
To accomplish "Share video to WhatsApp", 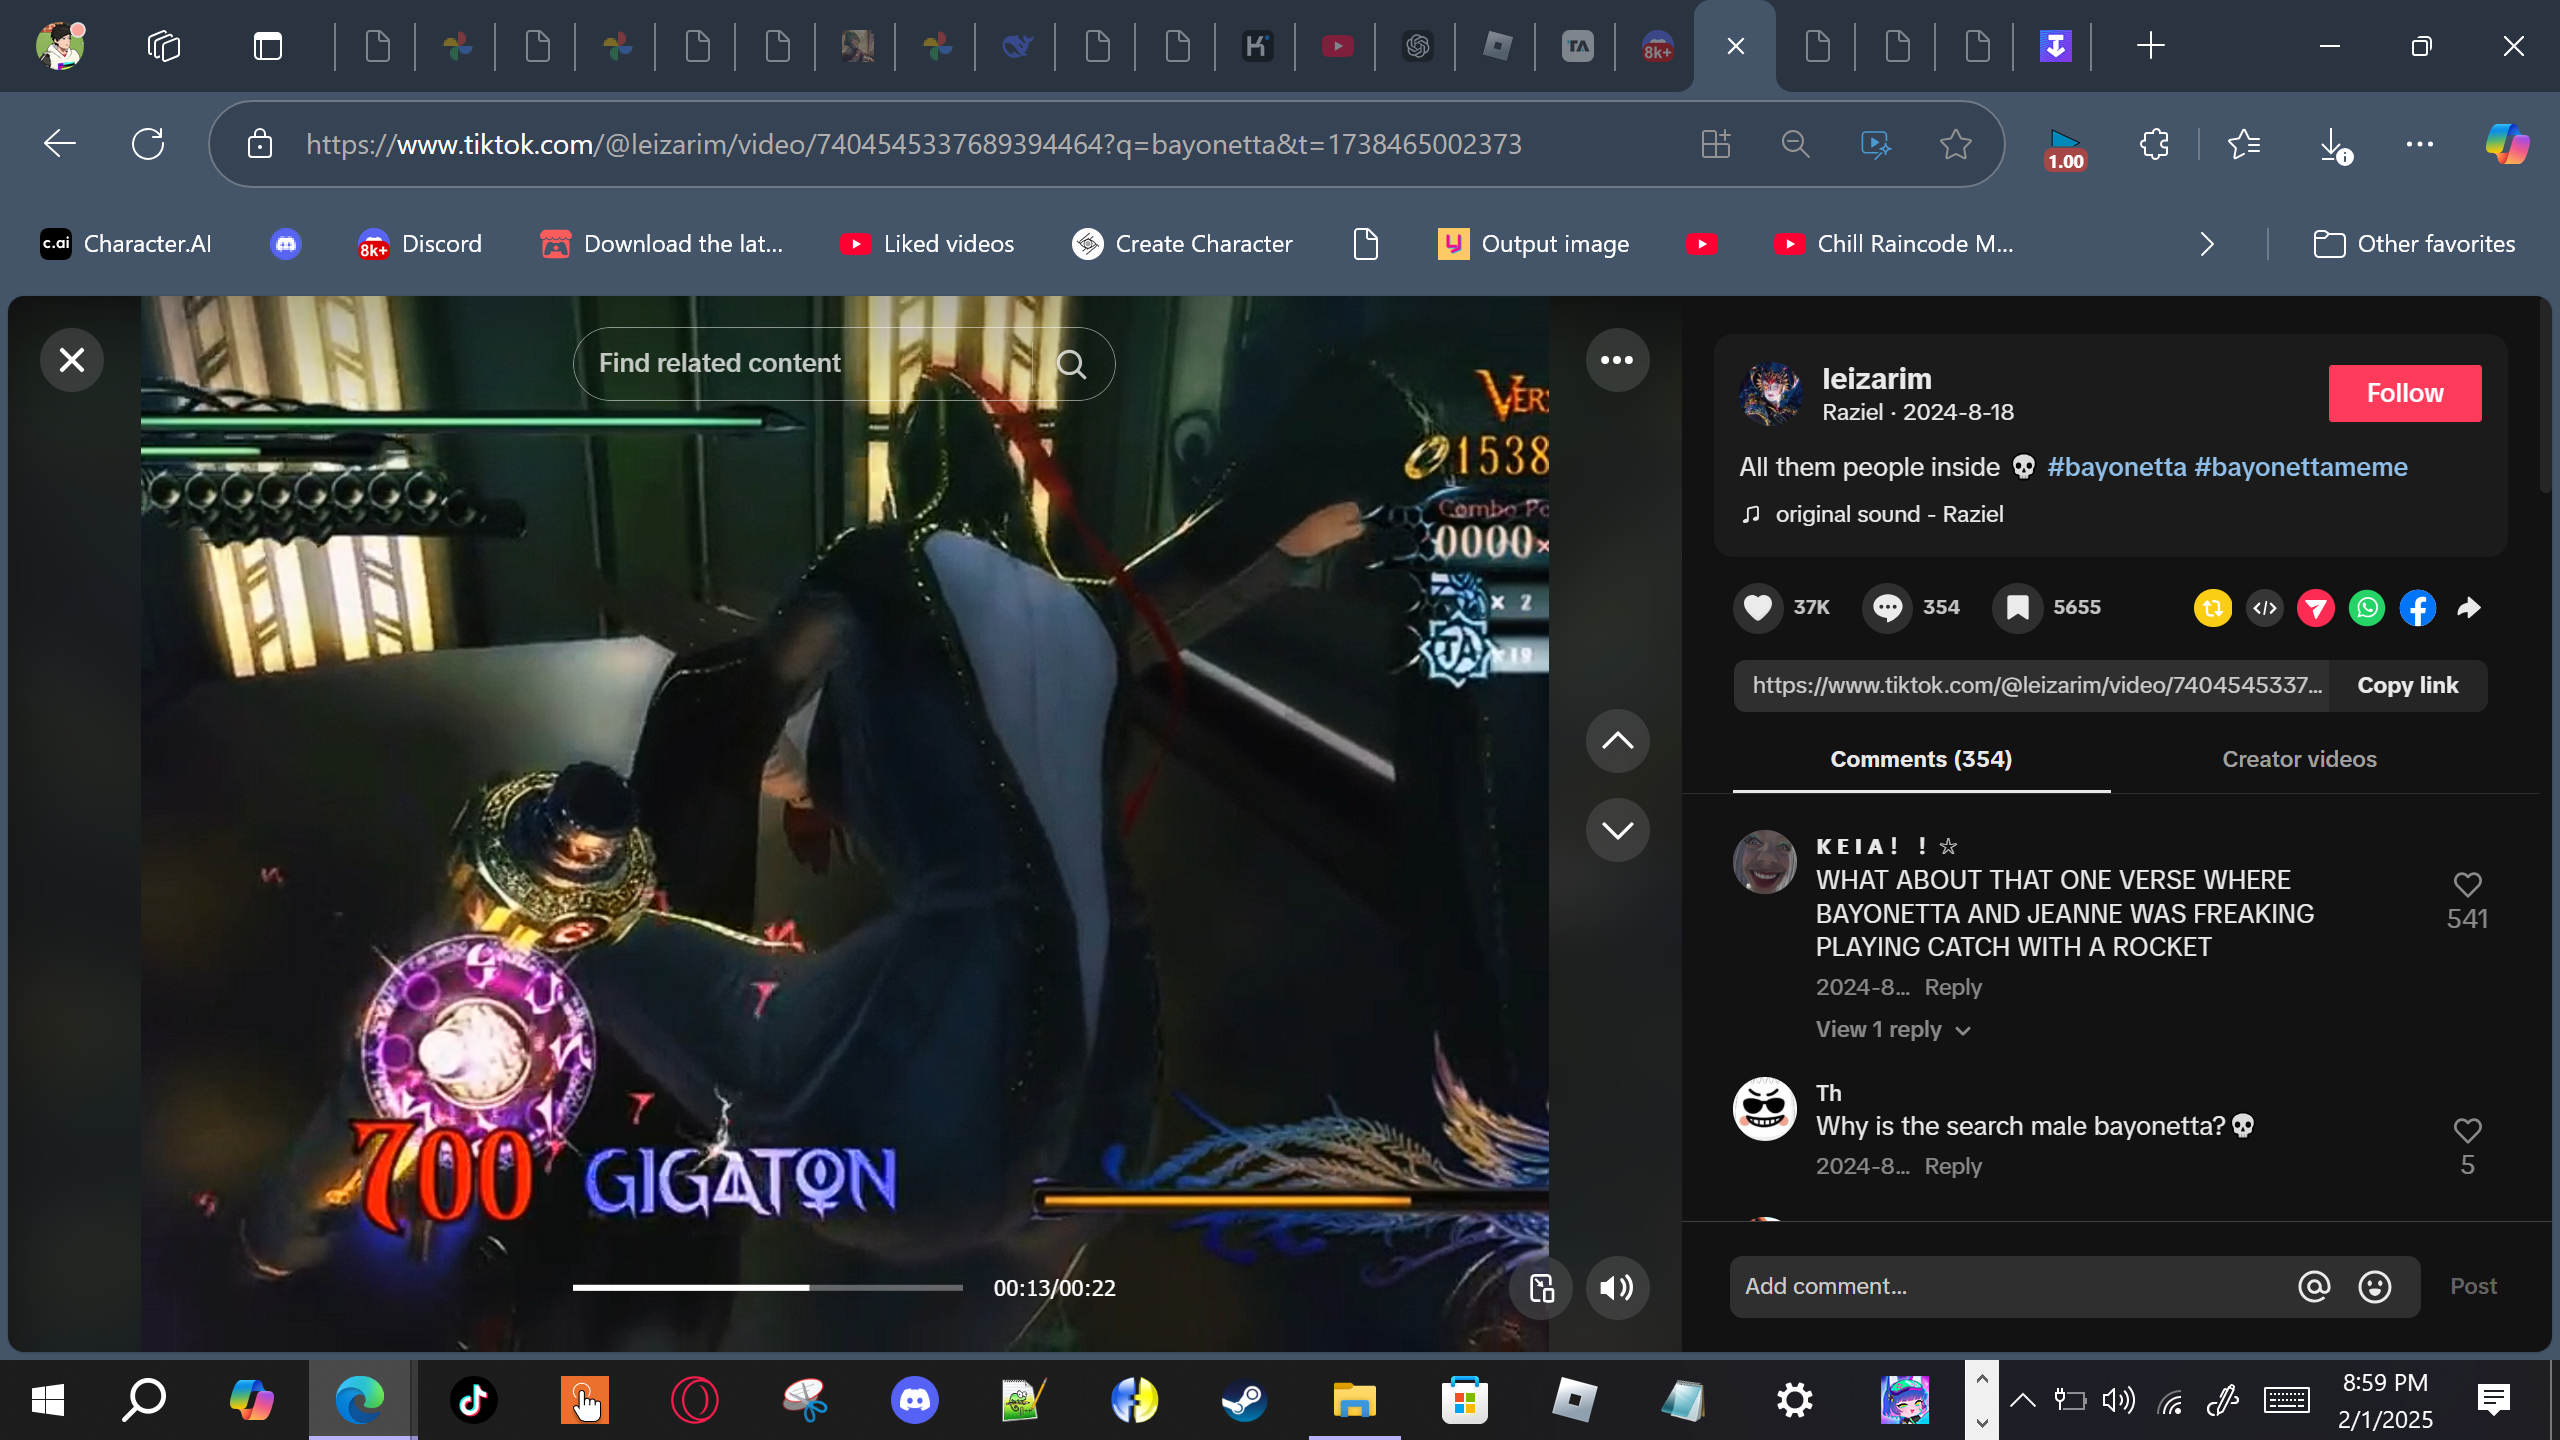I will (x=2366, y=607).
